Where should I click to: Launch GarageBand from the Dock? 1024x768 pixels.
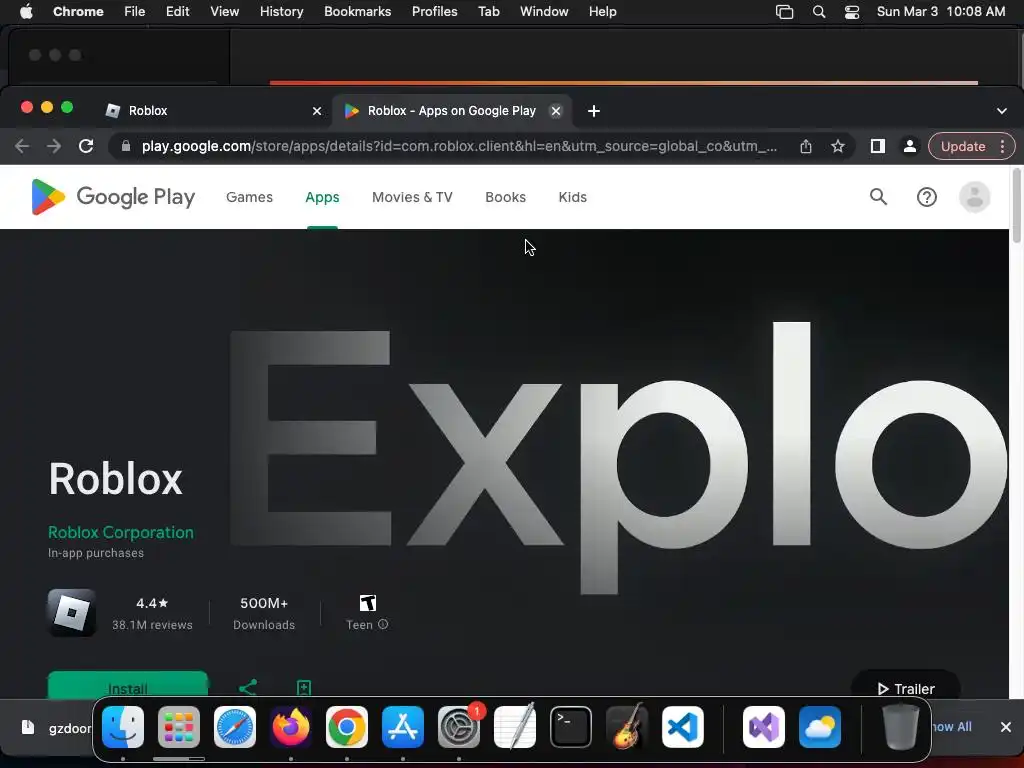627,727
